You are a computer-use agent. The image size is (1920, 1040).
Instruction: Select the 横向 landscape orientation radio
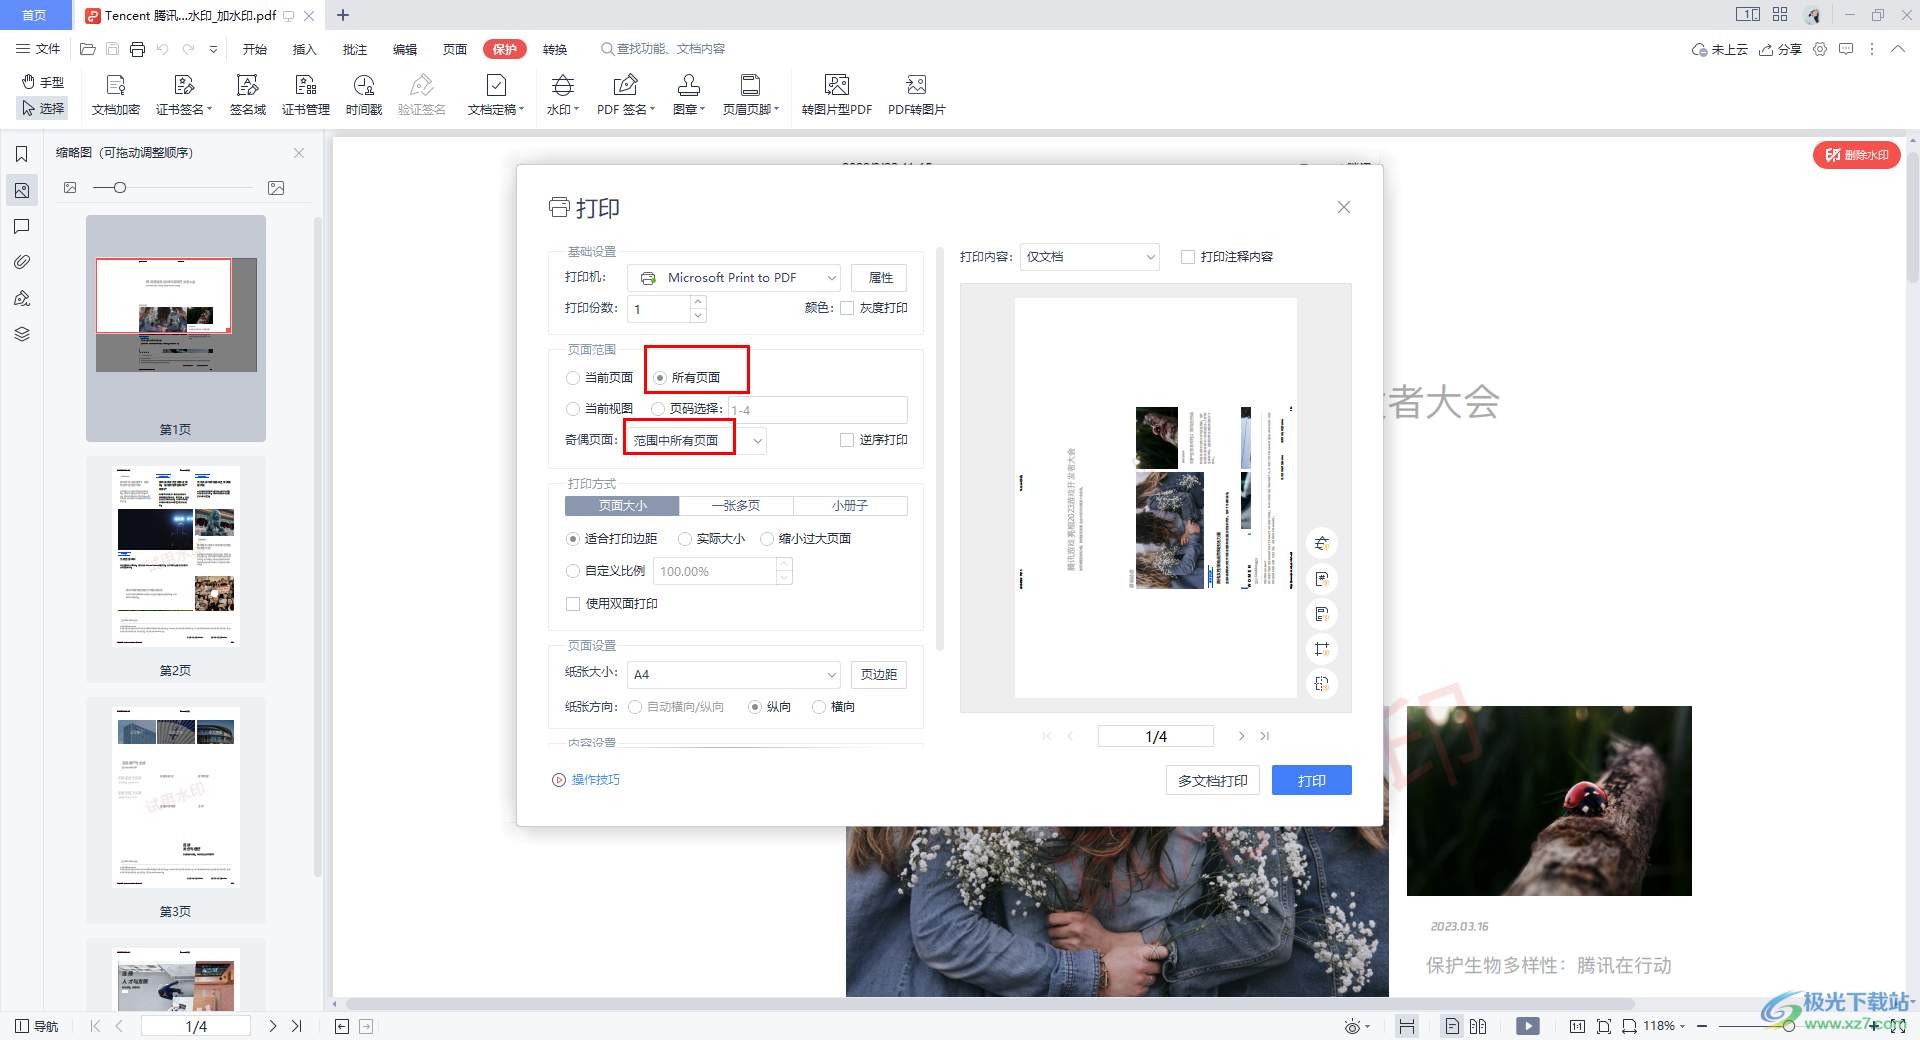coord(819,707)
